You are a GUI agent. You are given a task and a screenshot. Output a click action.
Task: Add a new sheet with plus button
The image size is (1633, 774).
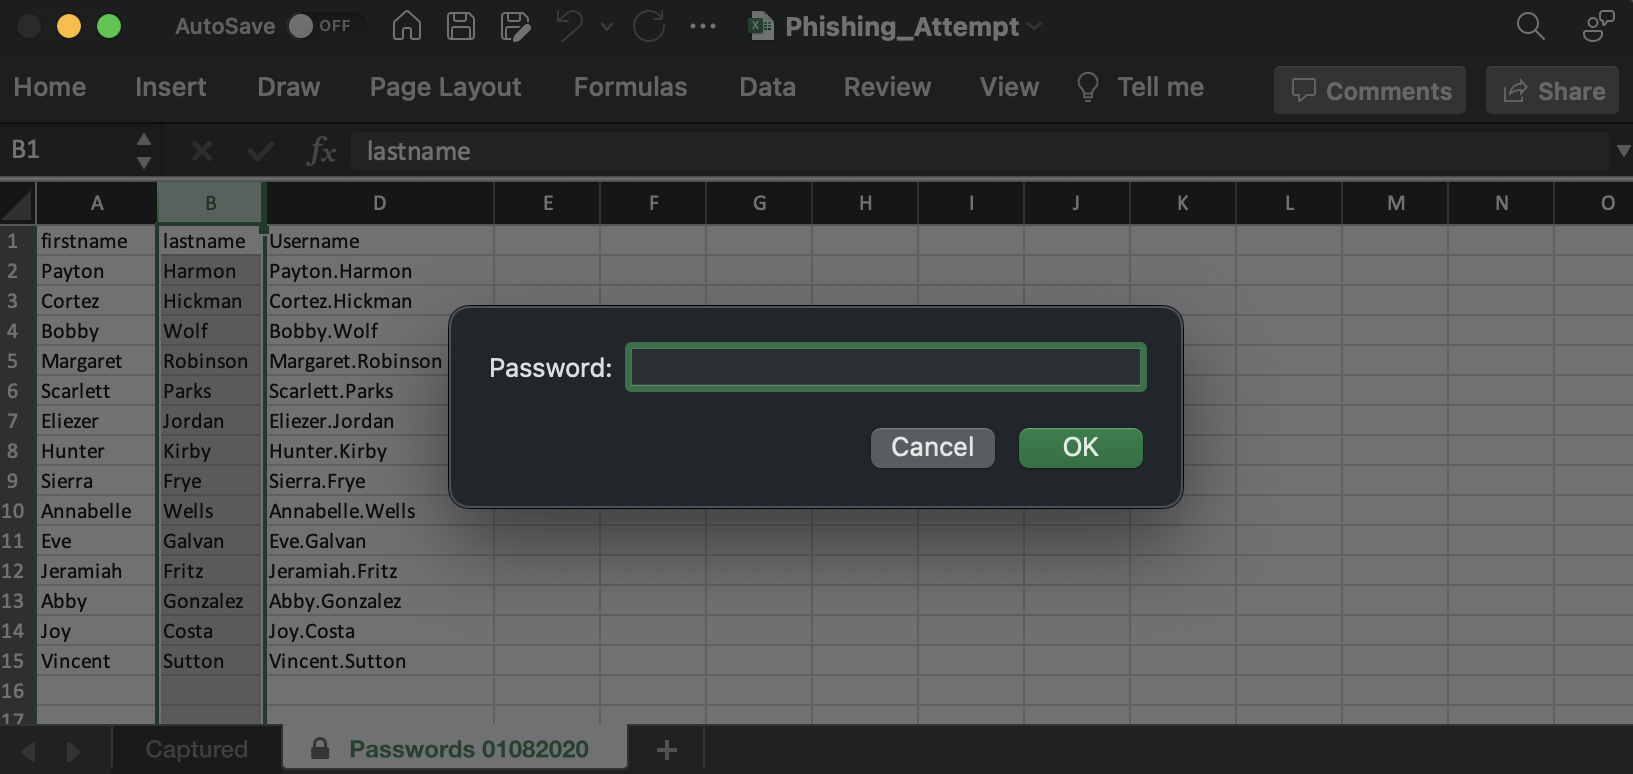click(x=667, y=749)
